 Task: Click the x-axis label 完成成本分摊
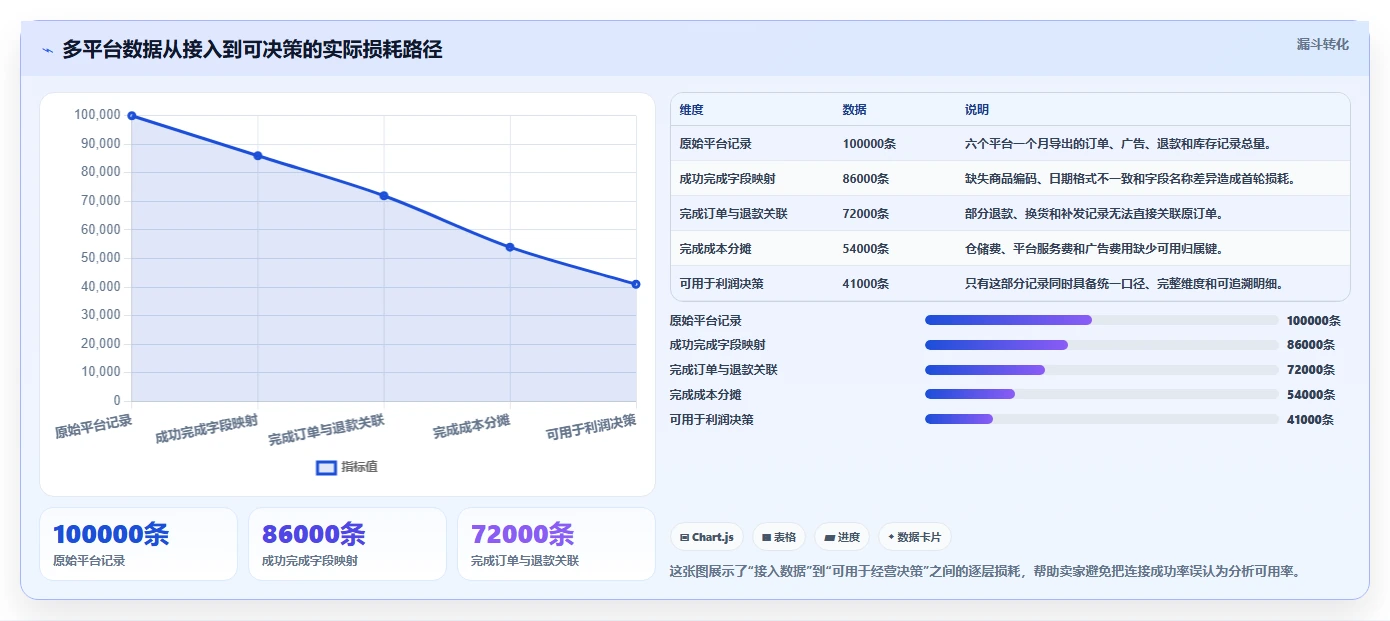471,427
